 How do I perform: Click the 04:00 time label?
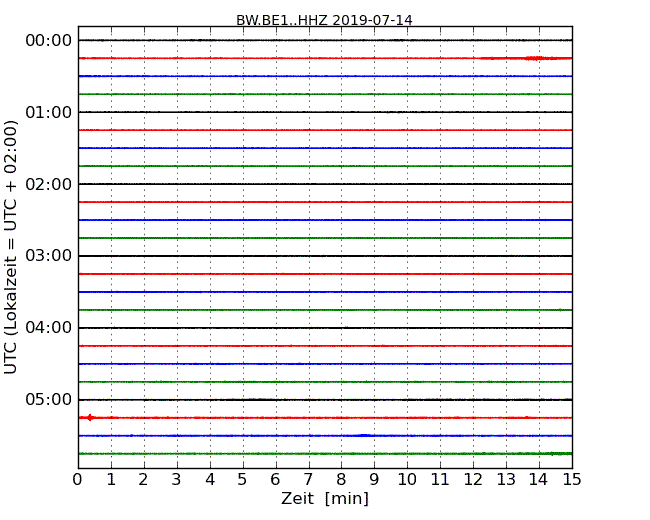point(49,328)
